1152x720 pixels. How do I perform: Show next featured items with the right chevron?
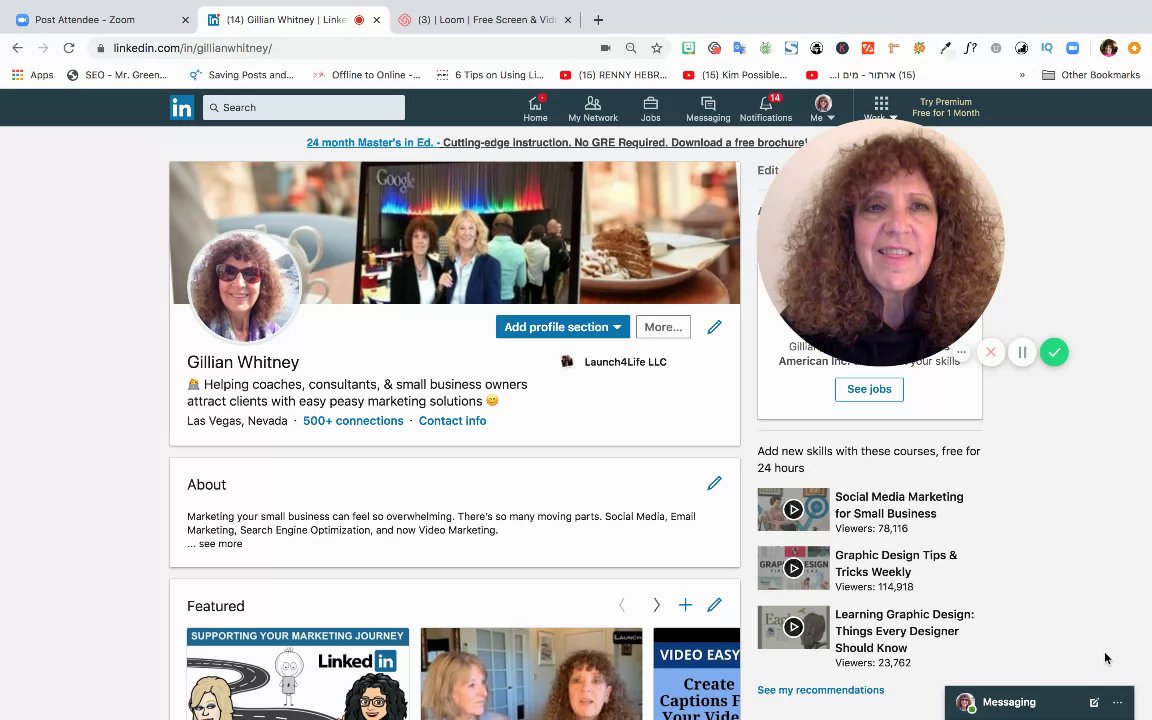[x=656, y=605]
